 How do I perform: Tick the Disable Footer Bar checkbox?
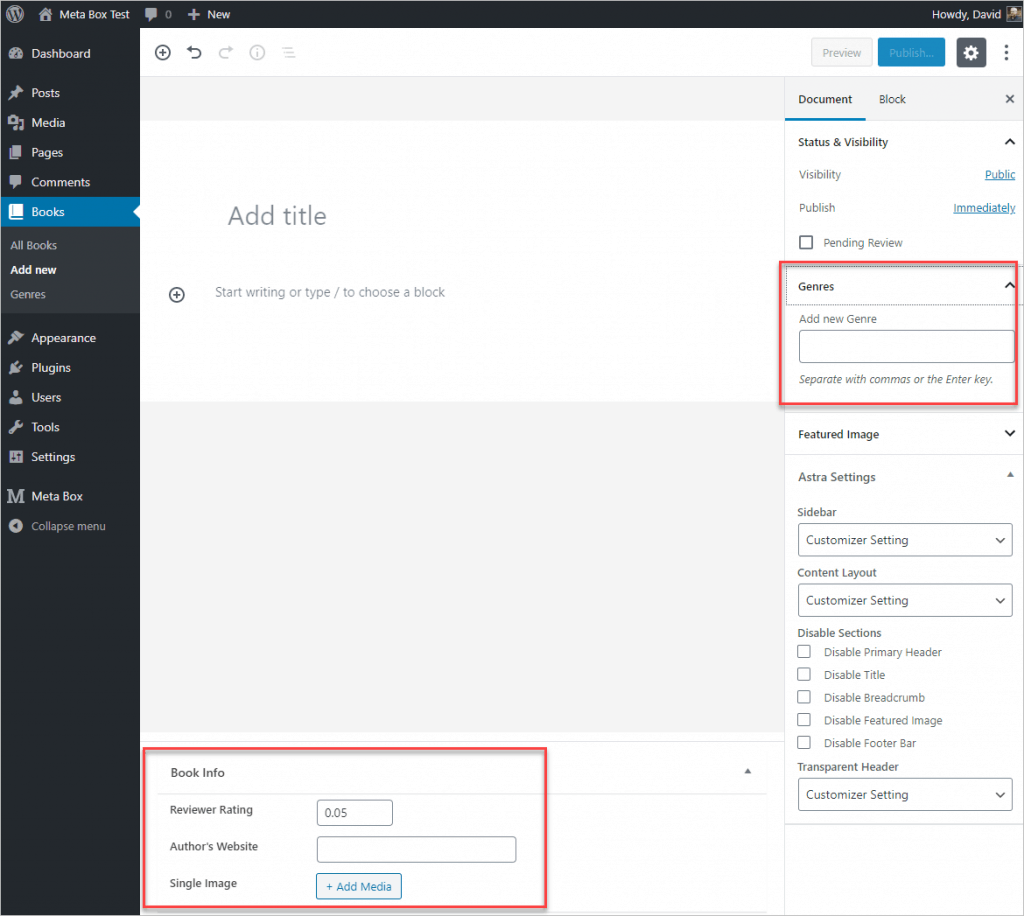[x=804, y=743]
